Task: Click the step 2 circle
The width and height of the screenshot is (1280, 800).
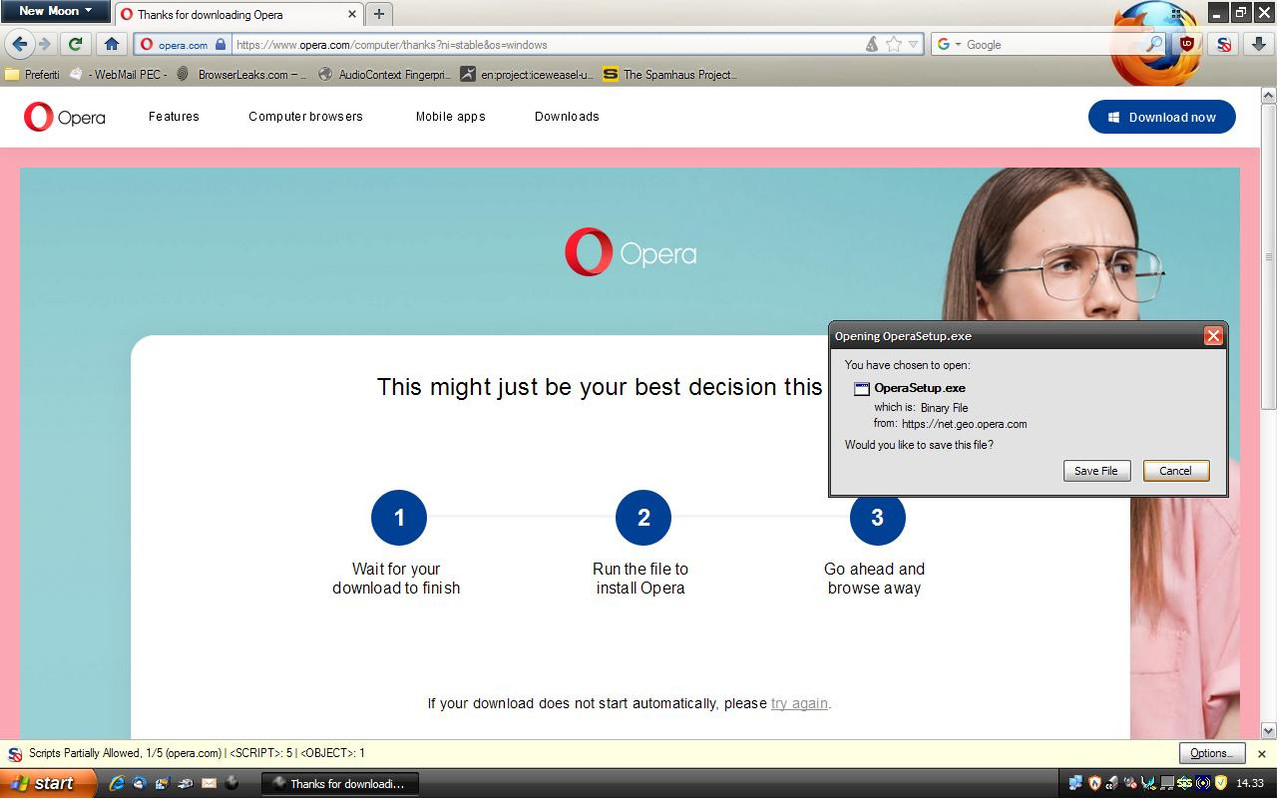Action: [643, 518]
